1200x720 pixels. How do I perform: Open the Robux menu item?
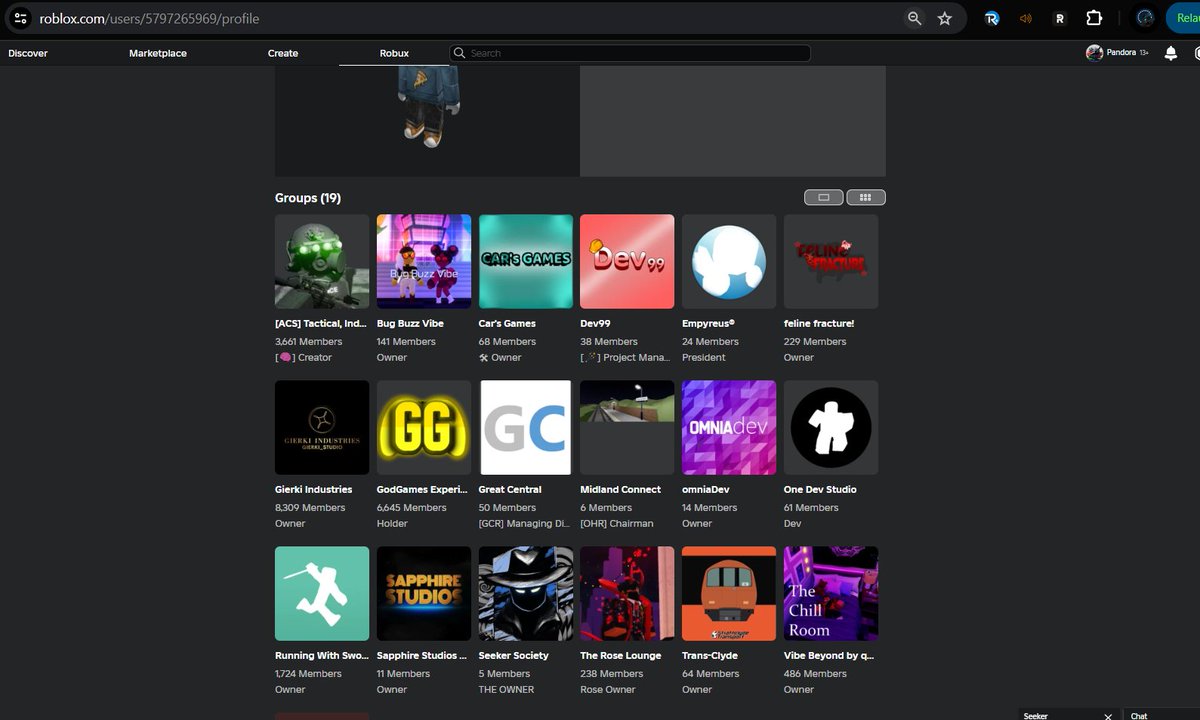click(x=394, y=53)
